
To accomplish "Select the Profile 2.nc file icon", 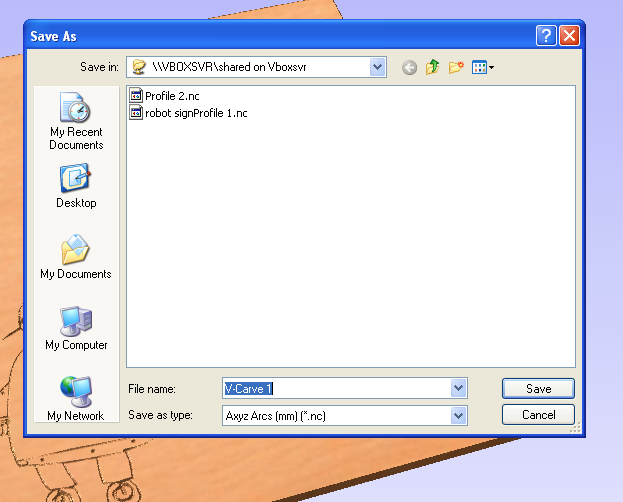I will [136, 95].
